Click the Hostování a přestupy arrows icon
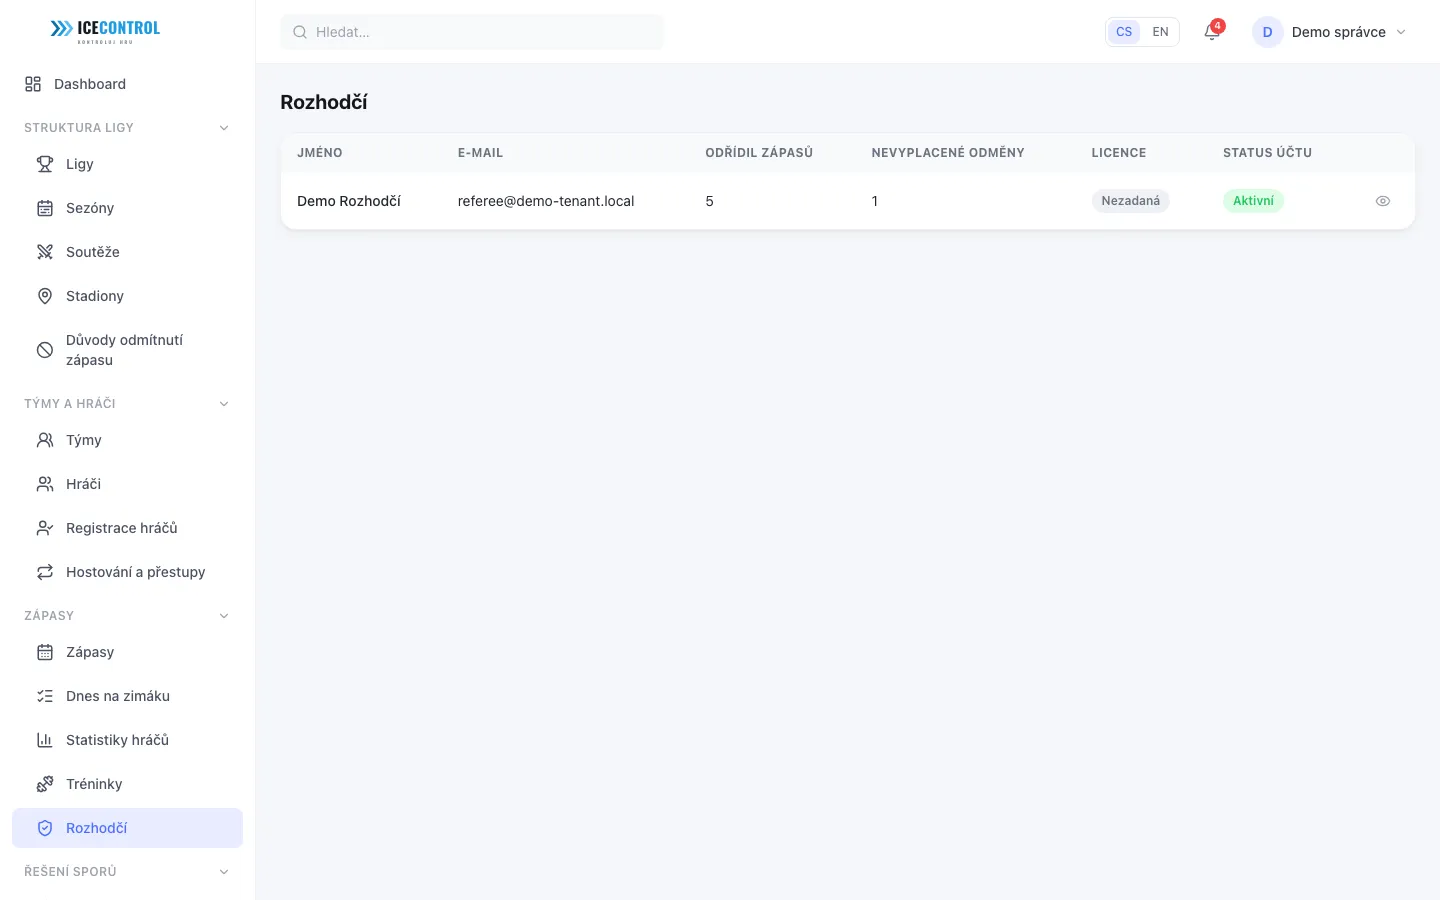This screenshot has height=900, width=1440. coord(45,572)
